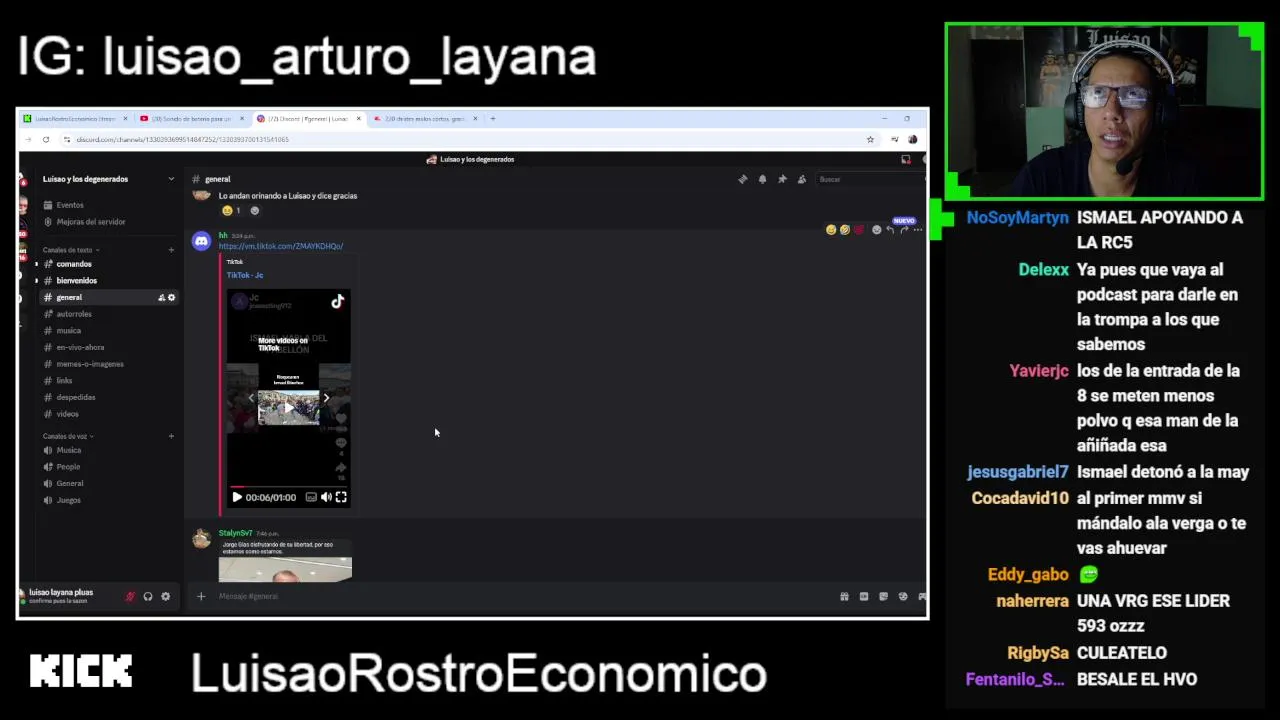The image size is (1280, 720).
Task: Click video progress bar in TikTok embed
Action: (x=289, y=487)
